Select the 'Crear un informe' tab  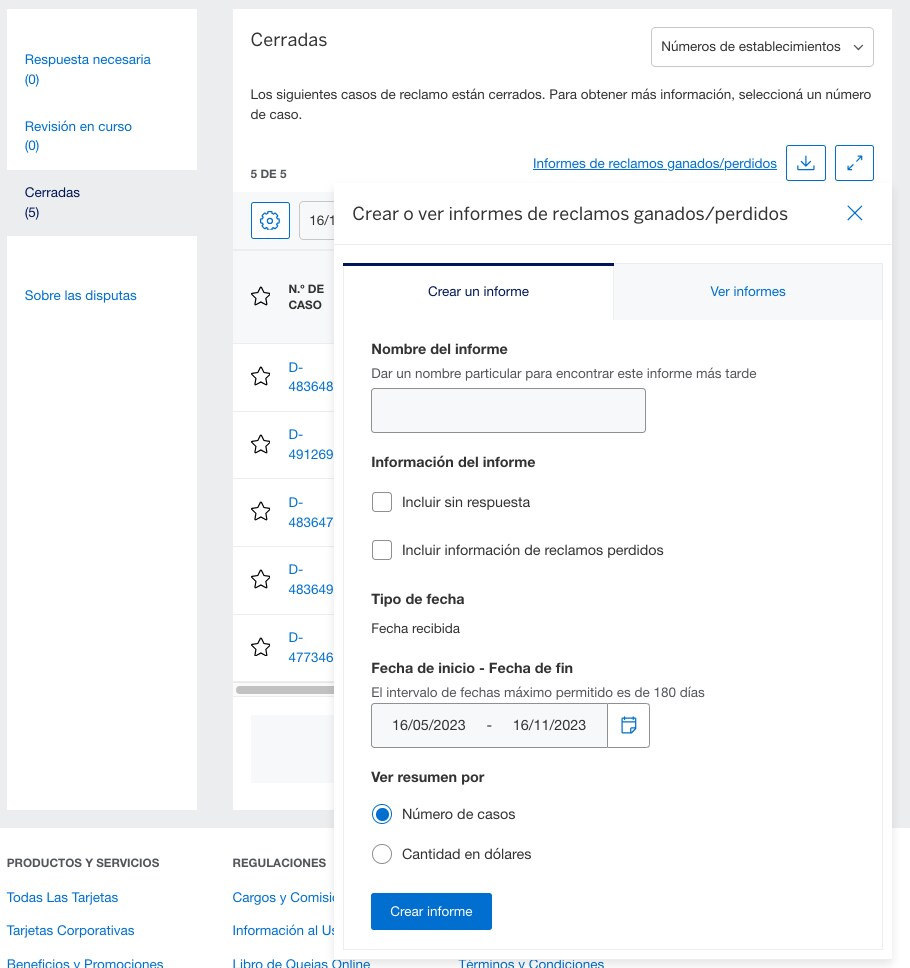click(x=478, y=292)
